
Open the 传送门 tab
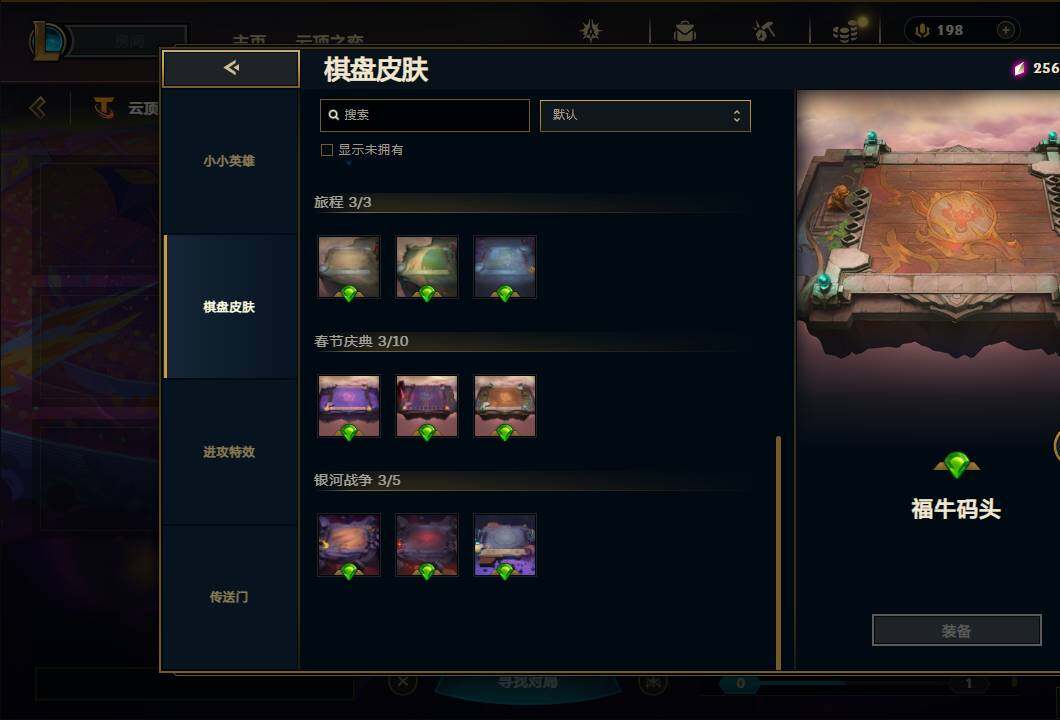pyautogui.click(x=230, y=597)
